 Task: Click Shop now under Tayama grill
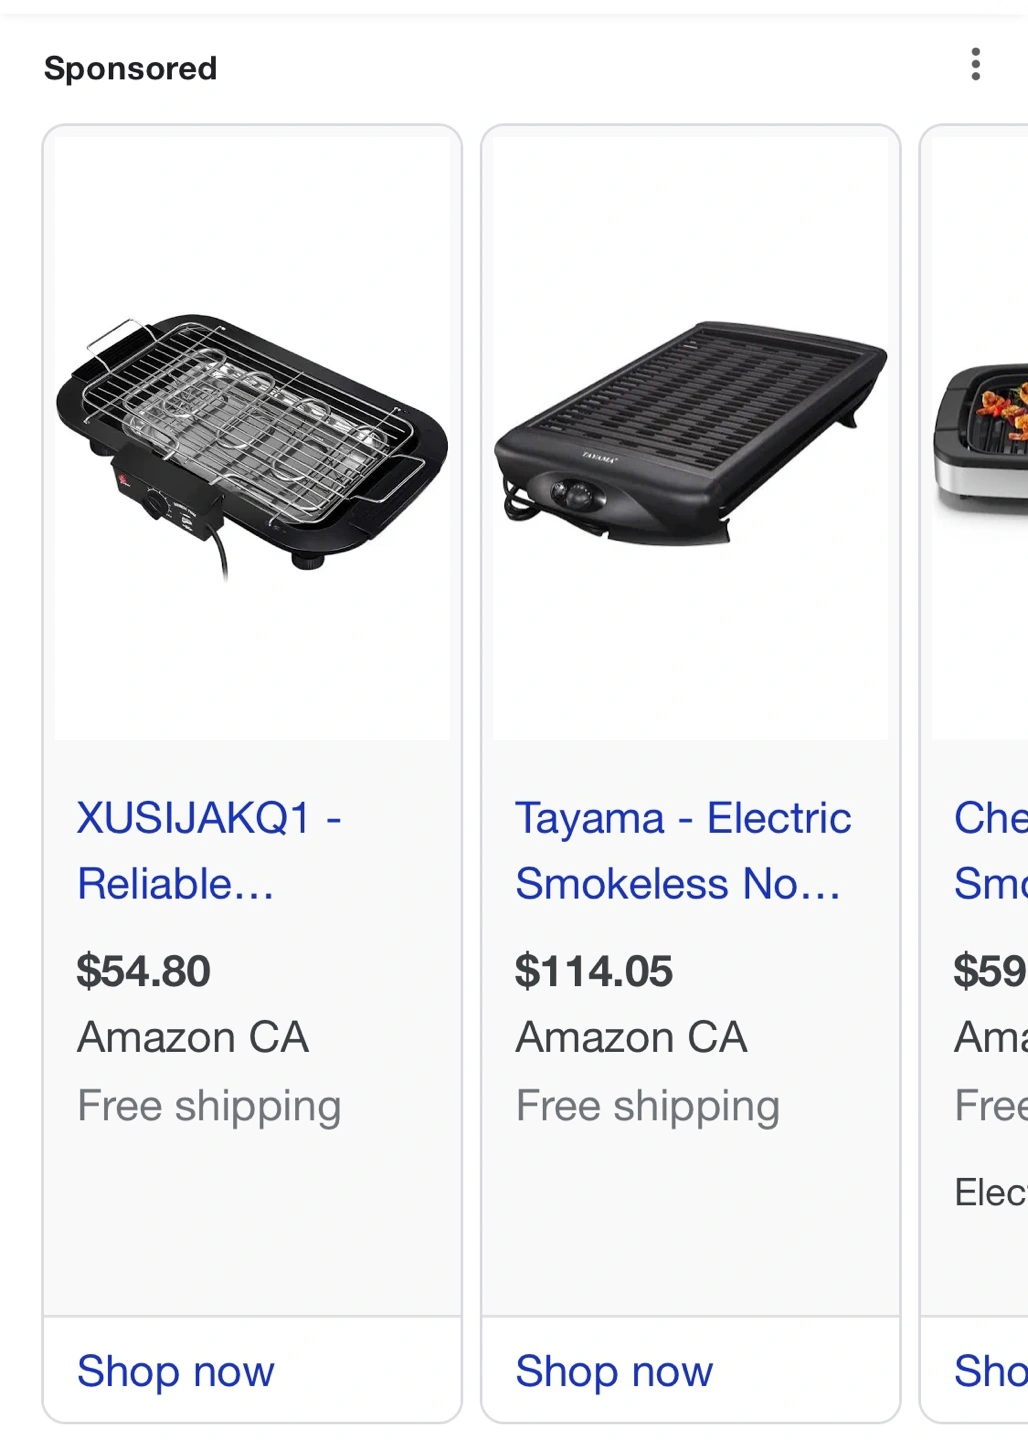click(x=614, y=1371)
